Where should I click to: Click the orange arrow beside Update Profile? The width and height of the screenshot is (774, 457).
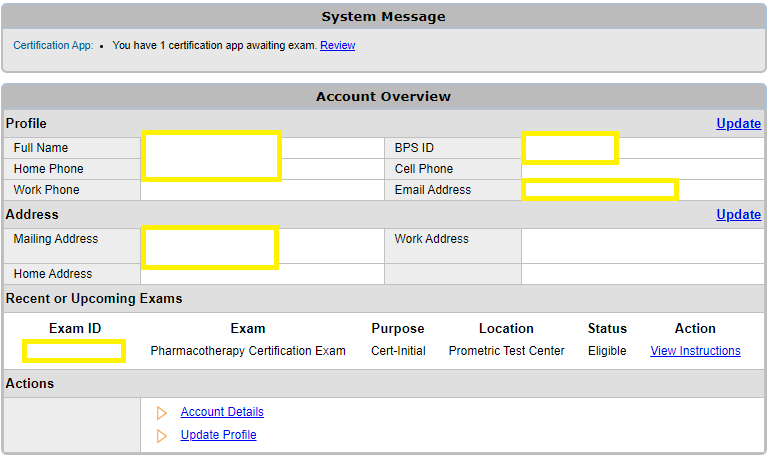coord(162,435)
